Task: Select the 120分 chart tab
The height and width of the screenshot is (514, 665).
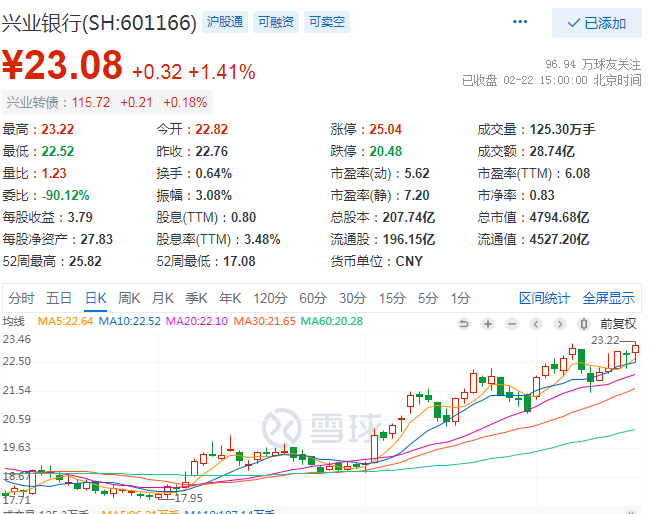Action: pyautogui.click(x=270, y=298)
